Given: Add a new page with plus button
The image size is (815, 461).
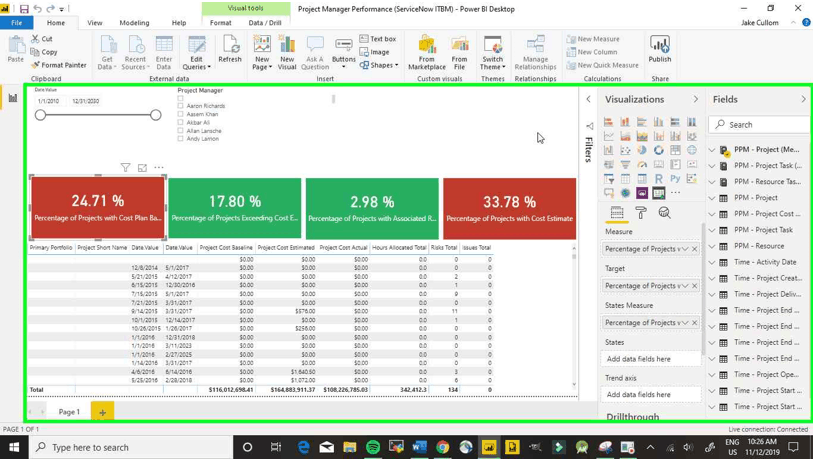Looking at the screenshot, I should pos(102,412).
